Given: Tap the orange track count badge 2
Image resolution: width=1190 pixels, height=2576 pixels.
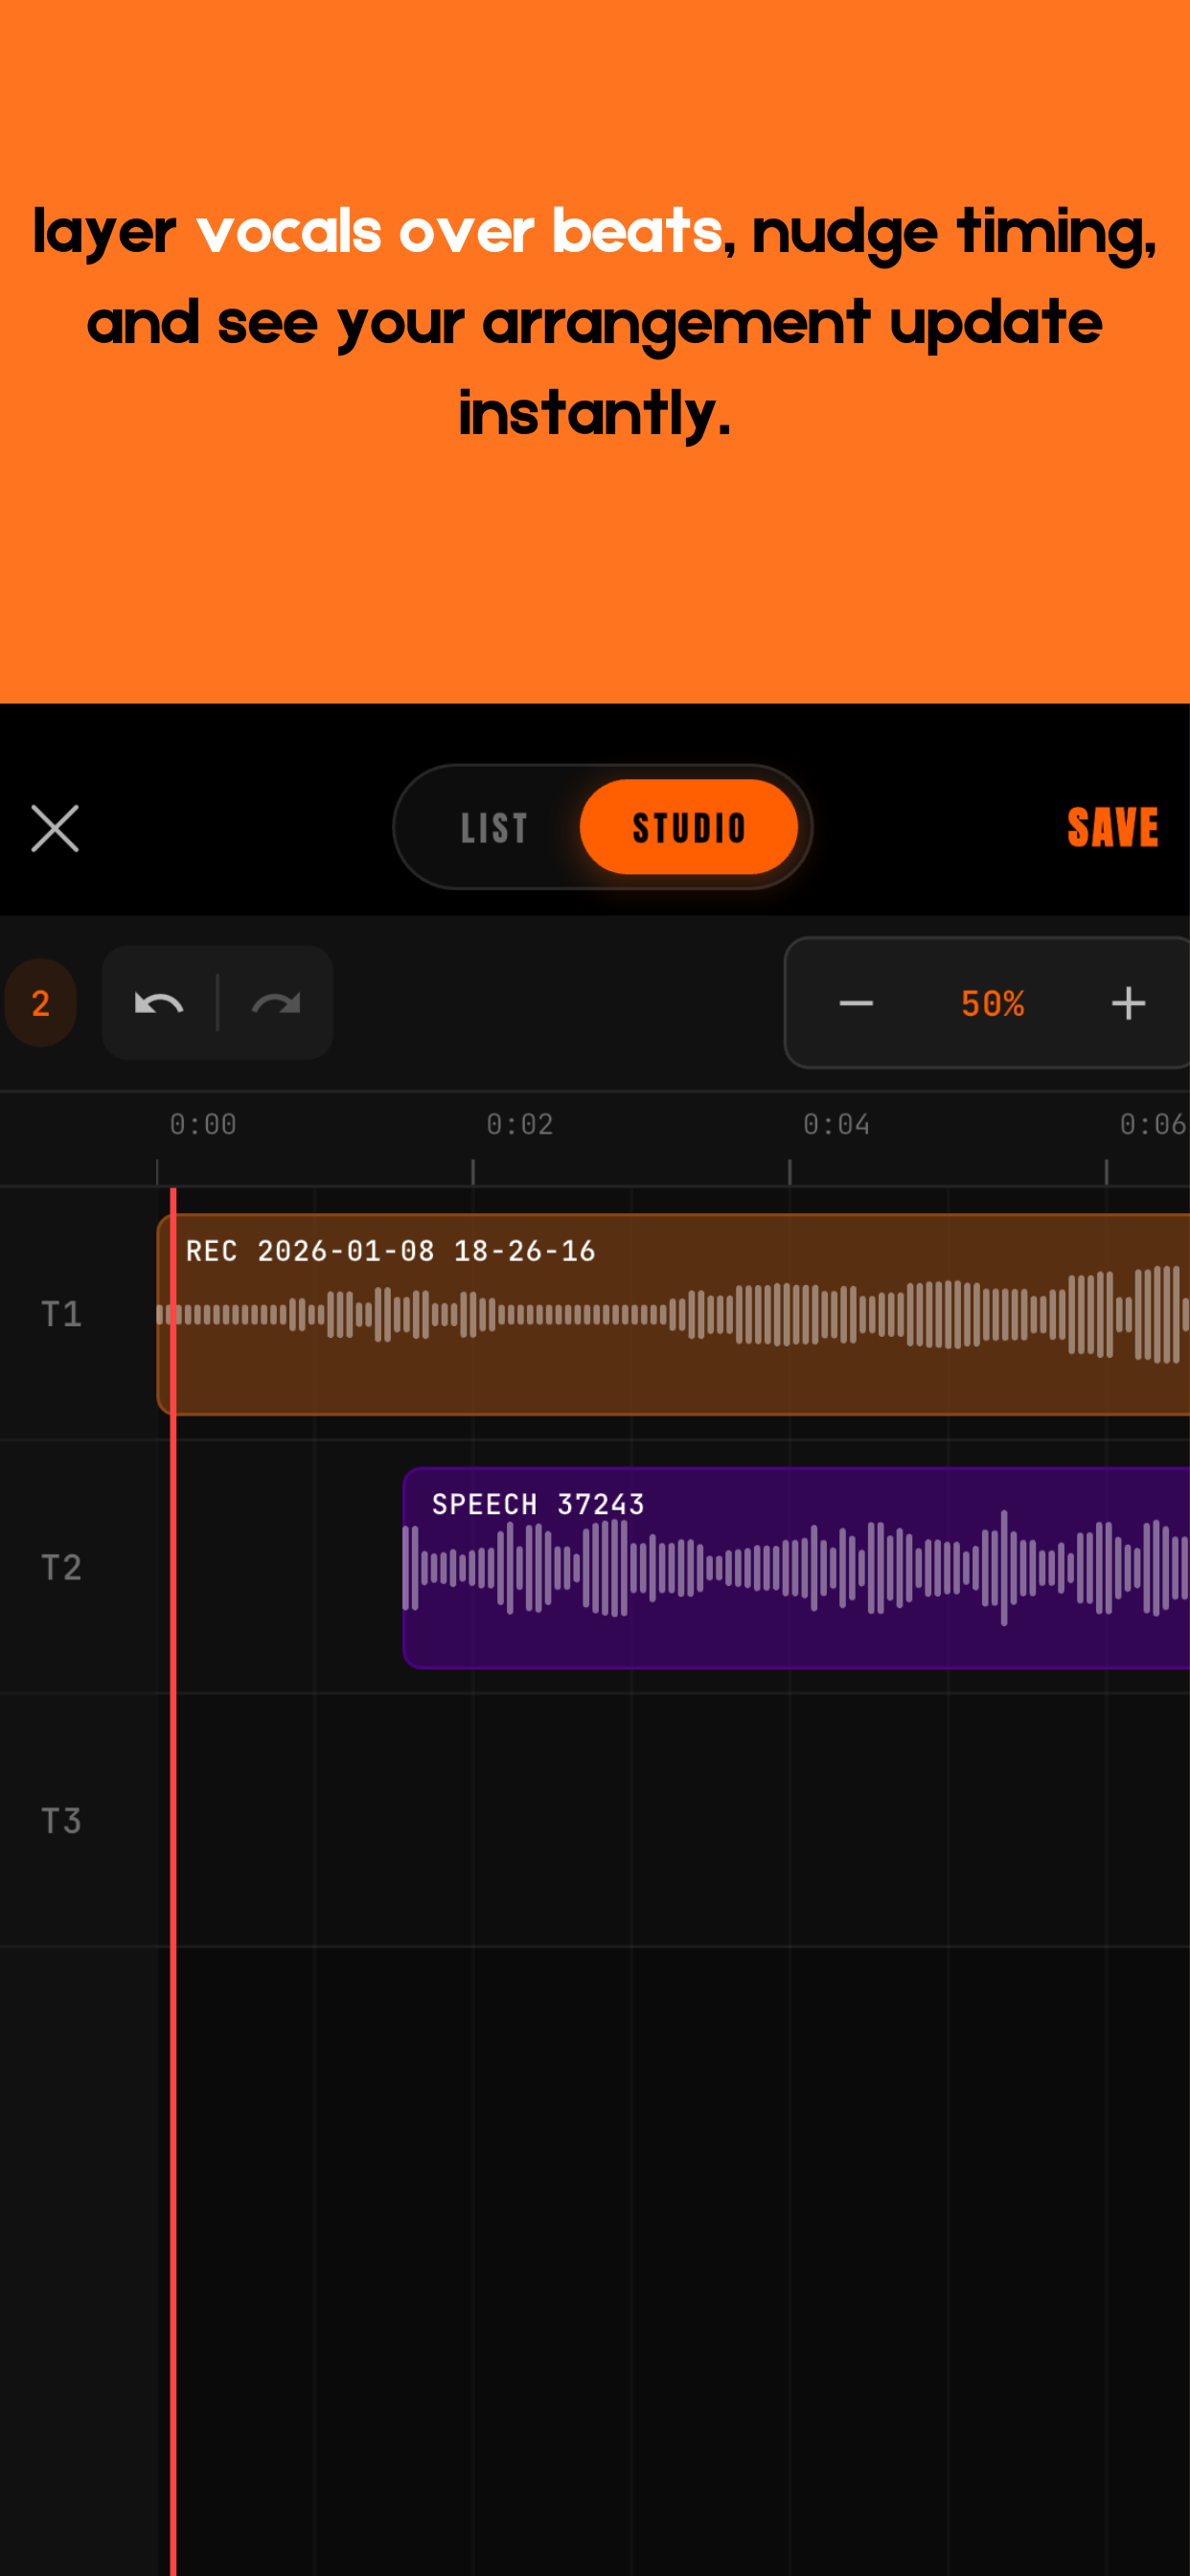Looking at the screenshot, I should pos(40,1003).
